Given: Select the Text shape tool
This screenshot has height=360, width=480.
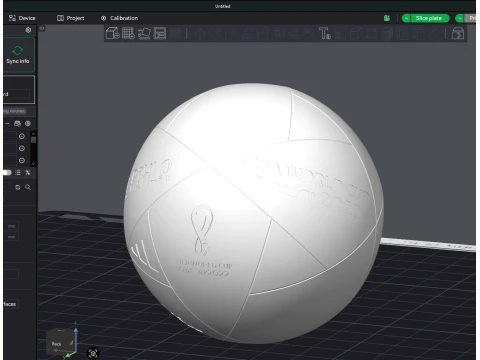Looking at the screenshot, I should coord(324,33).
